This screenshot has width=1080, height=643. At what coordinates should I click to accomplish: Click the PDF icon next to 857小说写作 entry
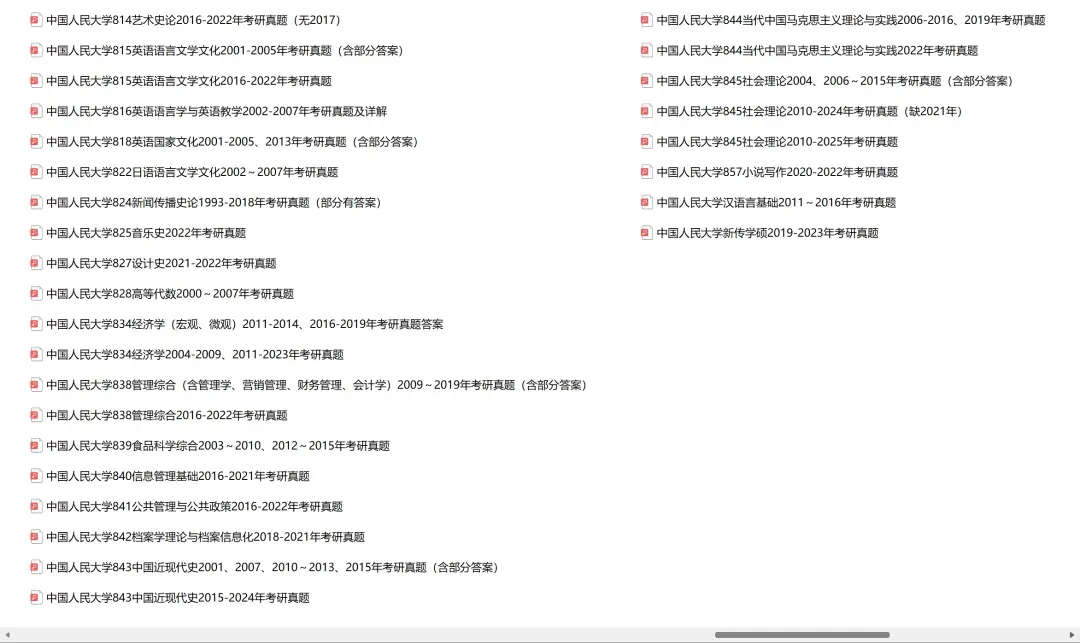pos(646,171)
